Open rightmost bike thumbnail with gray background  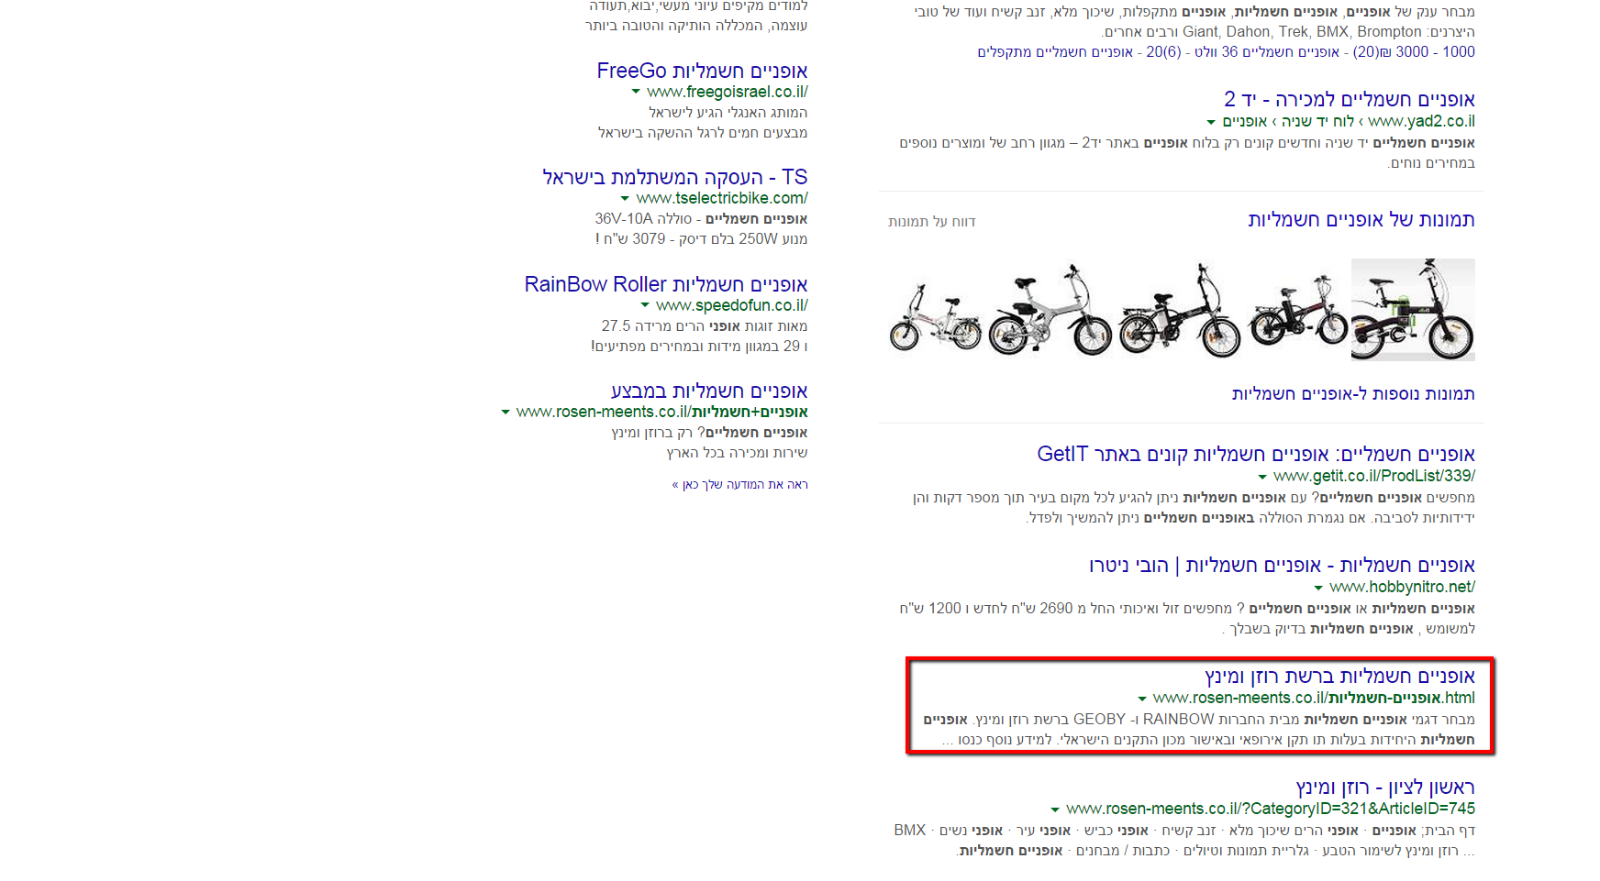click(x=1413, y=309)
